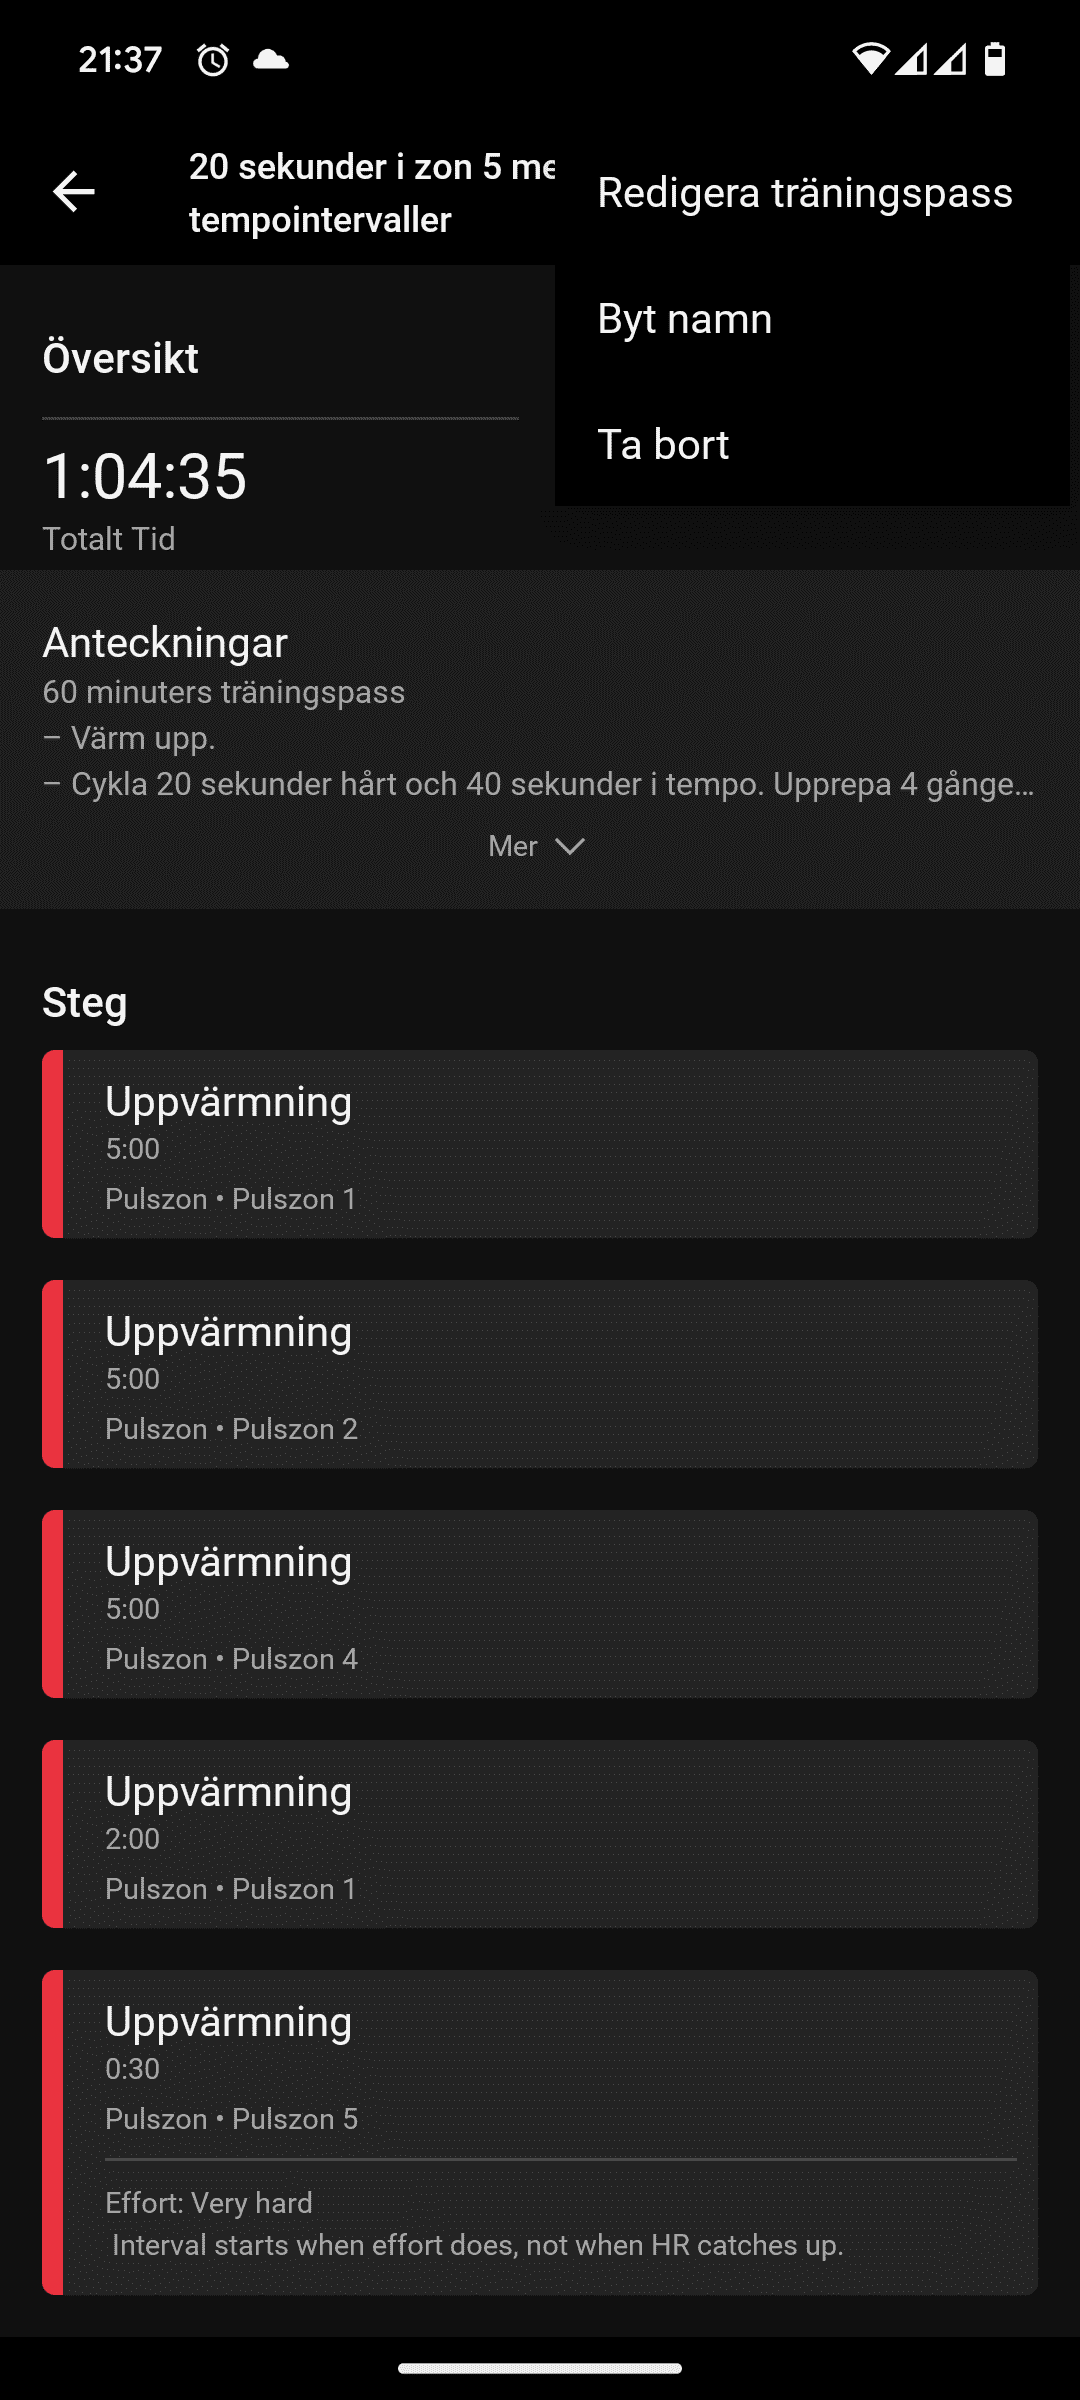Tap the Android home gesture bar
The image size is (1080, 2400).
click(x=540, y=2368)
